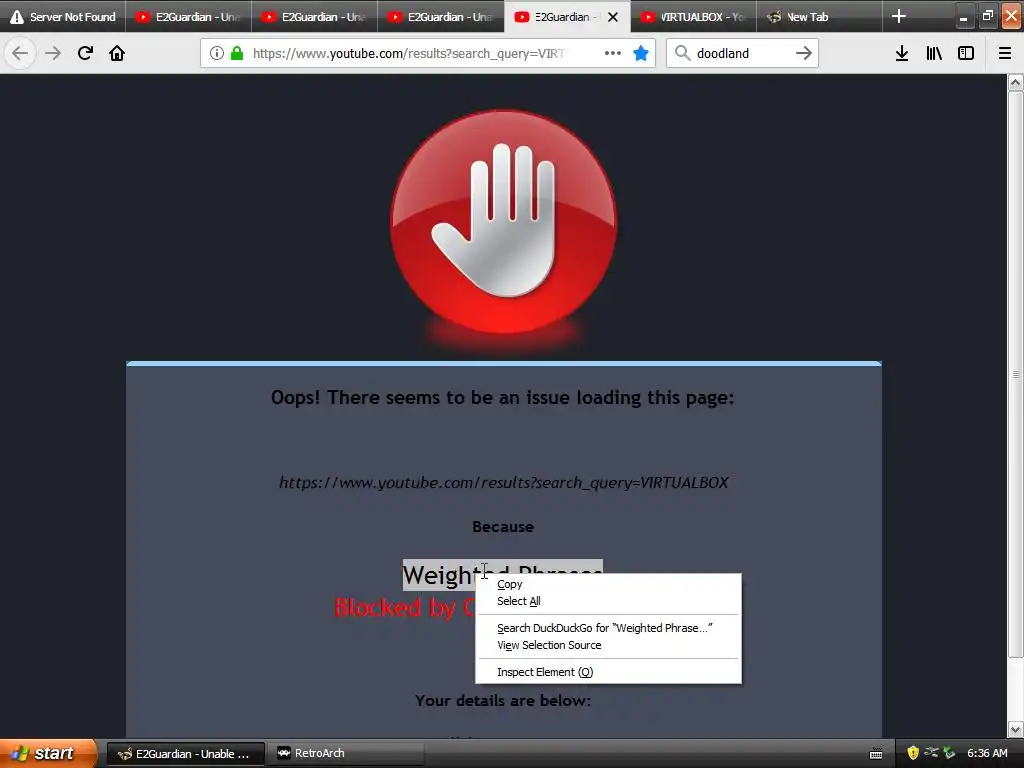
Task: Select RetroArch taskbar button
Action: [346, 753]
